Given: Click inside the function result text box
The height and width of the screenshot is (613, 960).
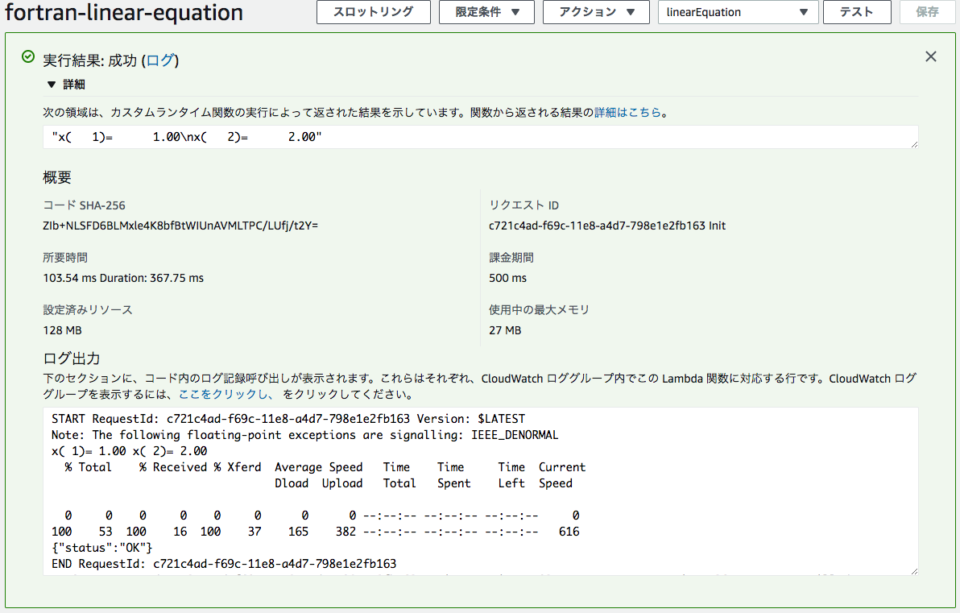Looking at the screenshot, I should click(x=480, y=137).
